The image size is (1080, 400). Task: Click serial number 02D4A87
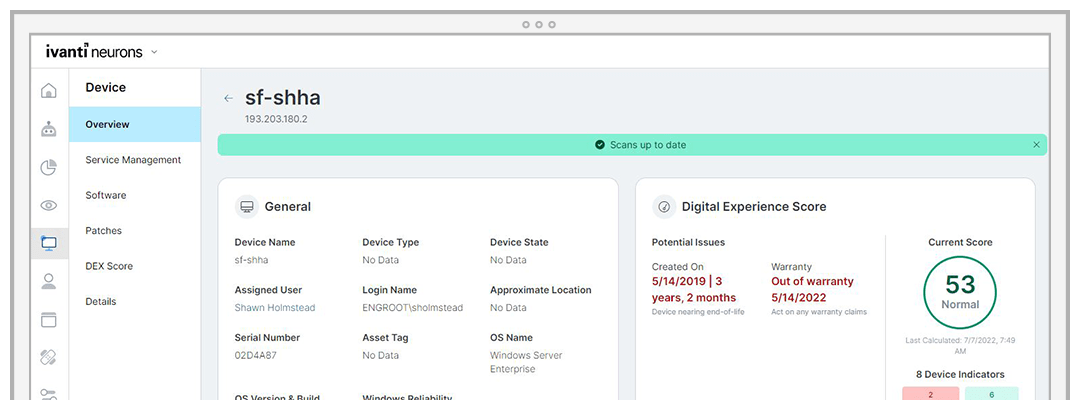tap(256, 355)
